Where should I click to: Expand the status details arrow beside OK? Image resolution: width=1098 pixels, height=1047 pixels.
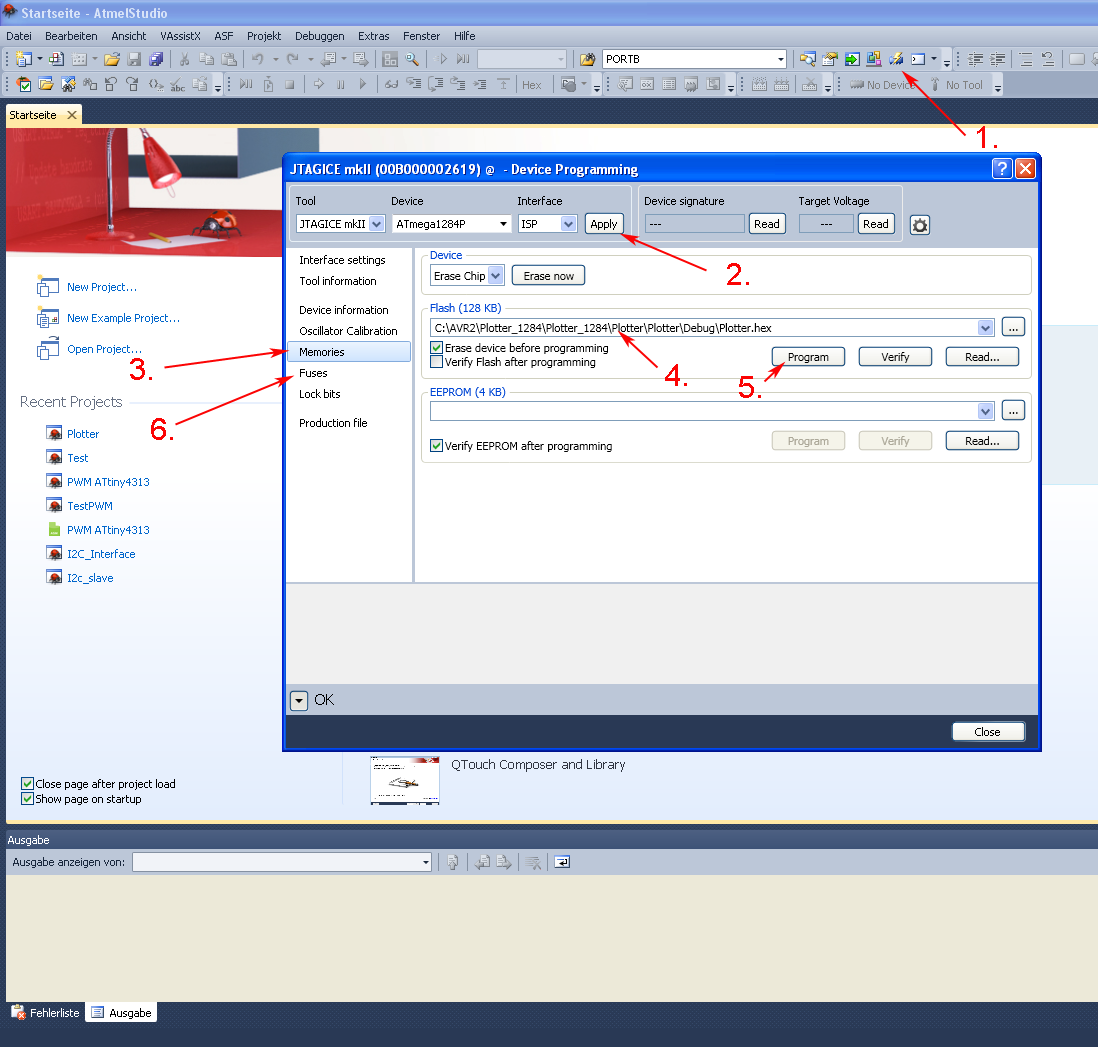click(x=298, y=700)
